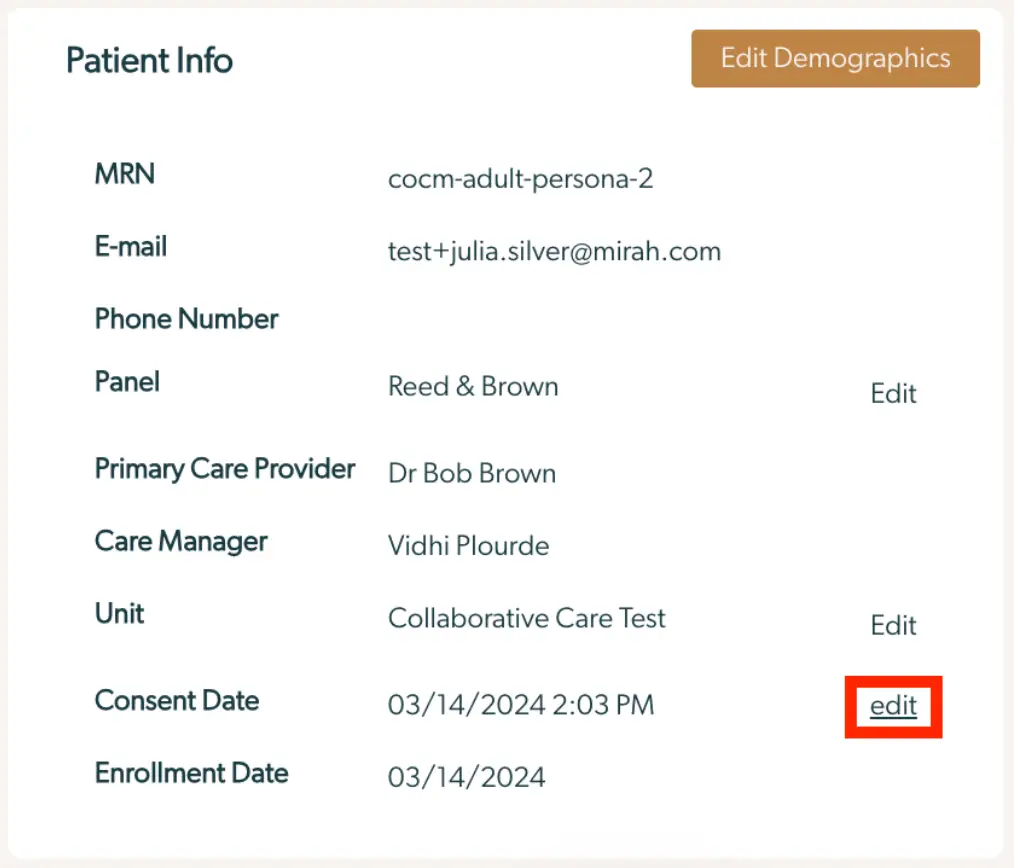Click the Patient Info heading
Screen dimensions: 1014x868
[148, 60]
